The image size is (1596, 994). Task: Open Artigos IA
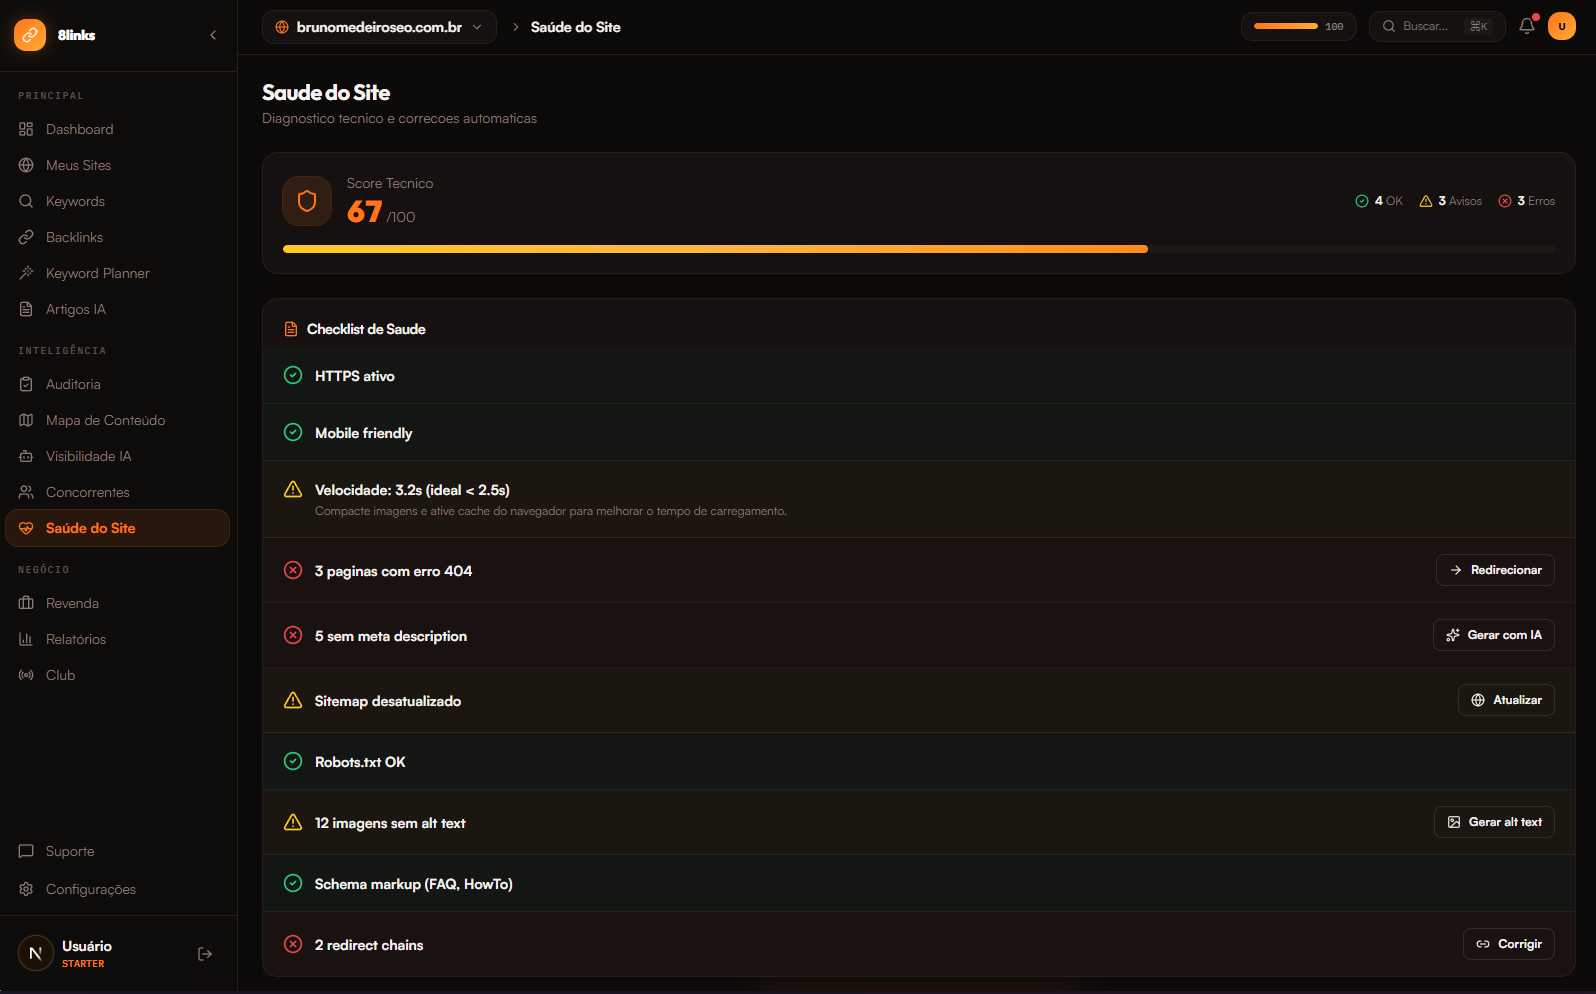pos(118,309)
